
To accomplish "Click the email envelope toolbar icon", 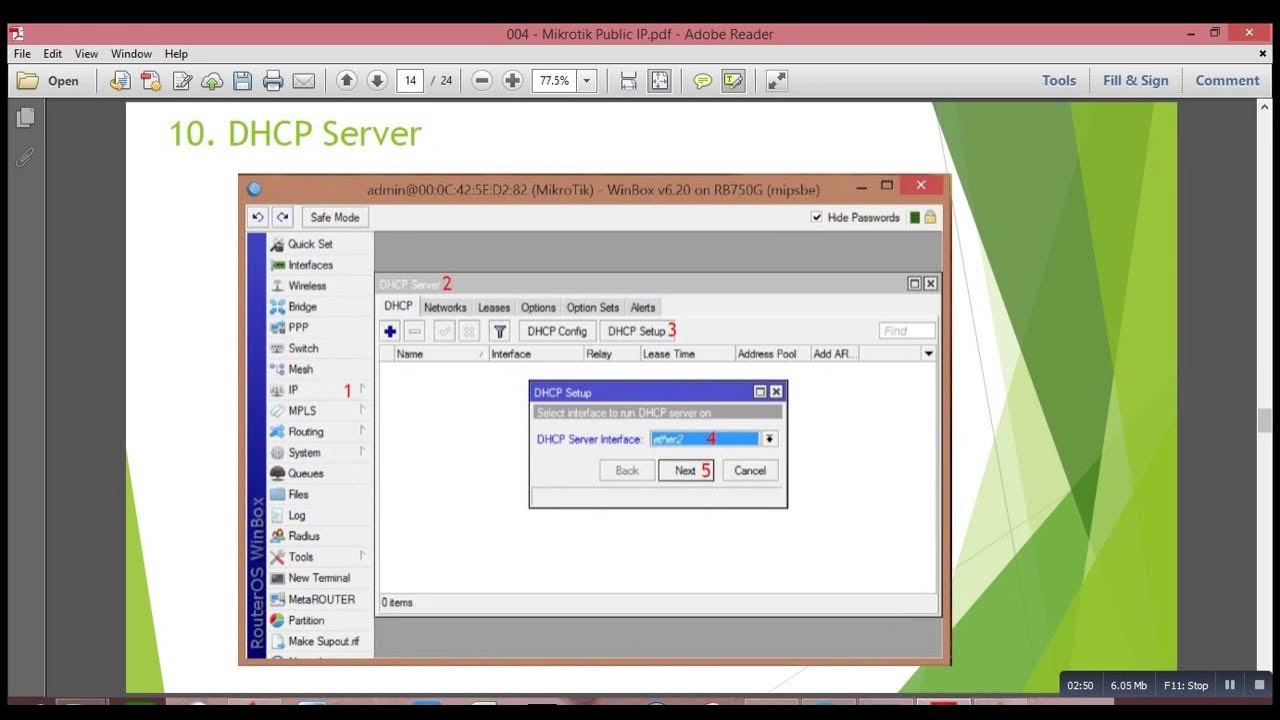I will click(x=304, y=81).
